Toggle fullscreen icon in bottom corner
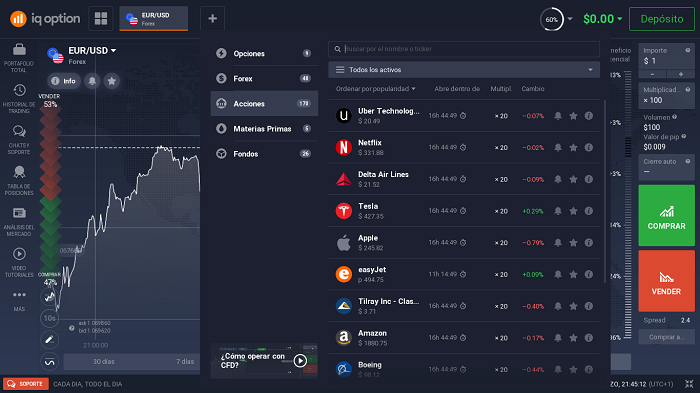The width and height of the screenshot is (700, 393). (x=689, y=384)
